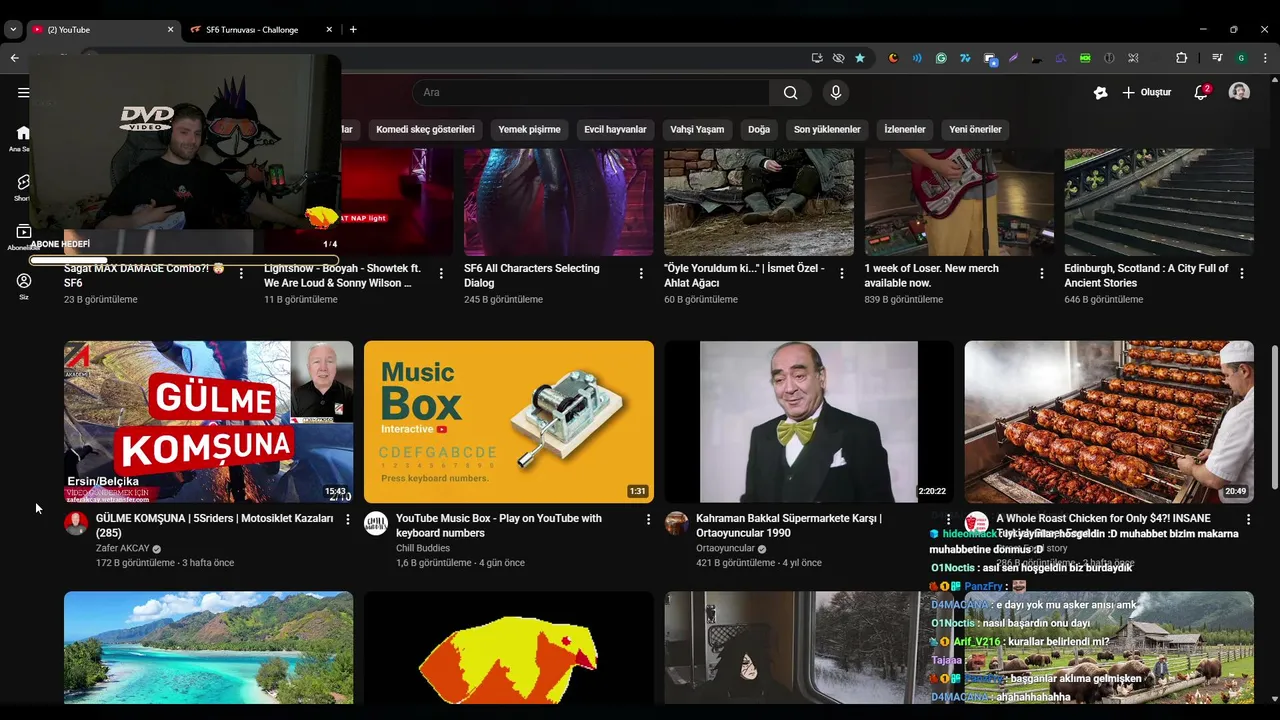Open the roast chicken rotisserie thumbnail
Image resolution: width=1280 pixels, height=720 pixels.
click(x=1109, y=422)
